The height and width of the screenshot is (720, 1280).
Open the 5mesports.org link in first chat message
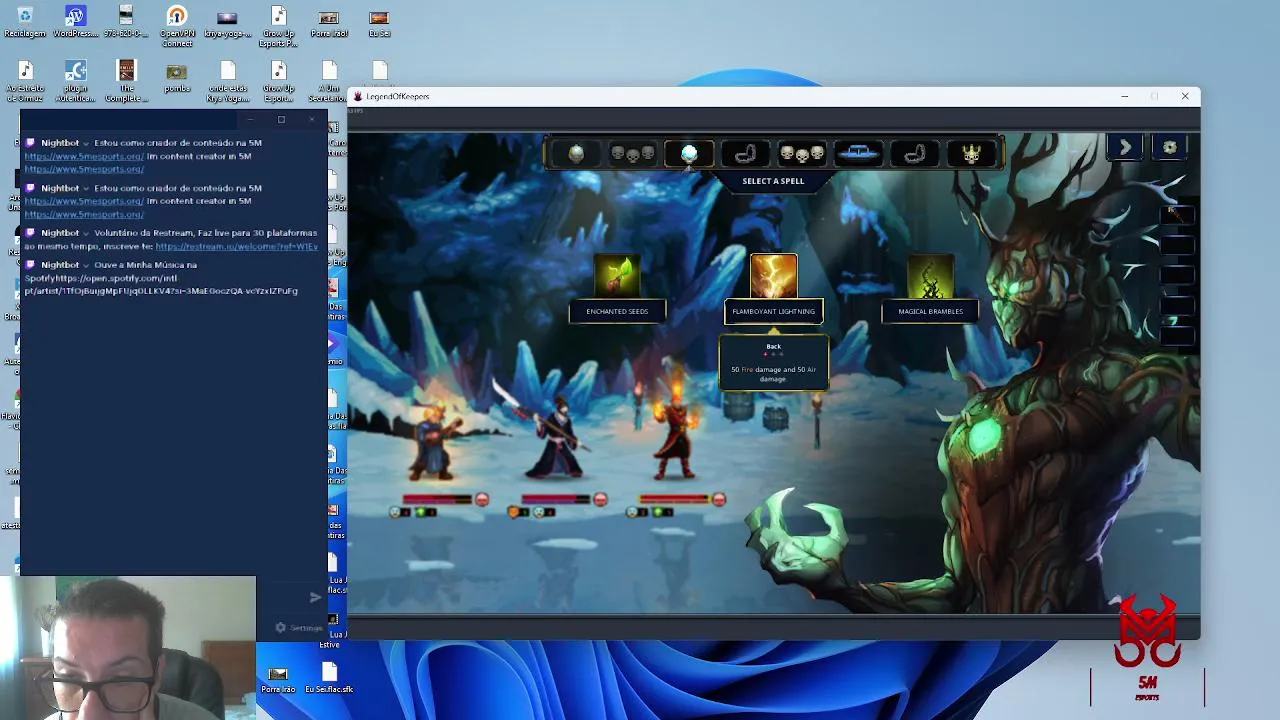pyautogui.click(x=84, y=156)
